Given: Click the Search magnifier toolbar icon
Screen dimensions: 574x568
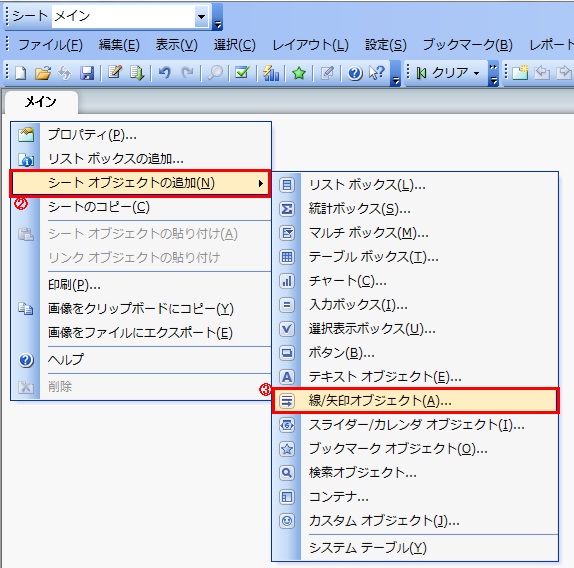Looking at the screenshot, I should coord(215,73).
